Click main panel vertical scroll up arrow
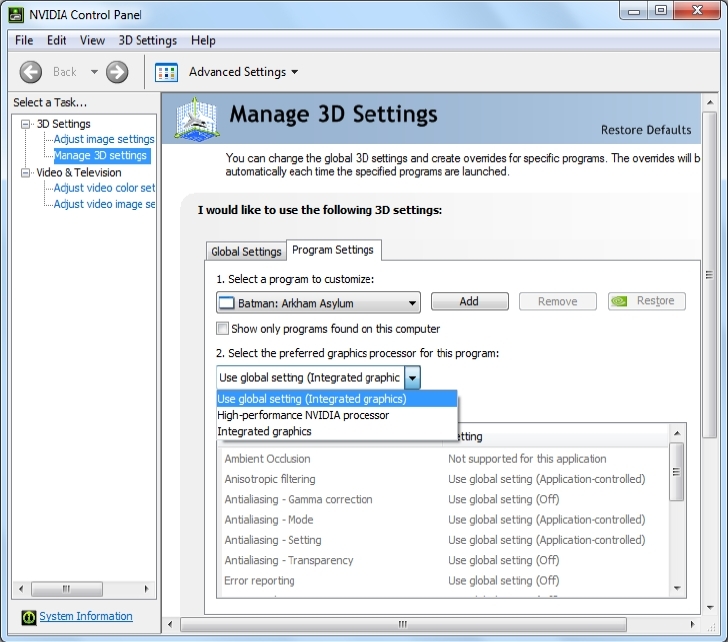Viewport: 728px width, 642px height. click(x=710, y=102)
